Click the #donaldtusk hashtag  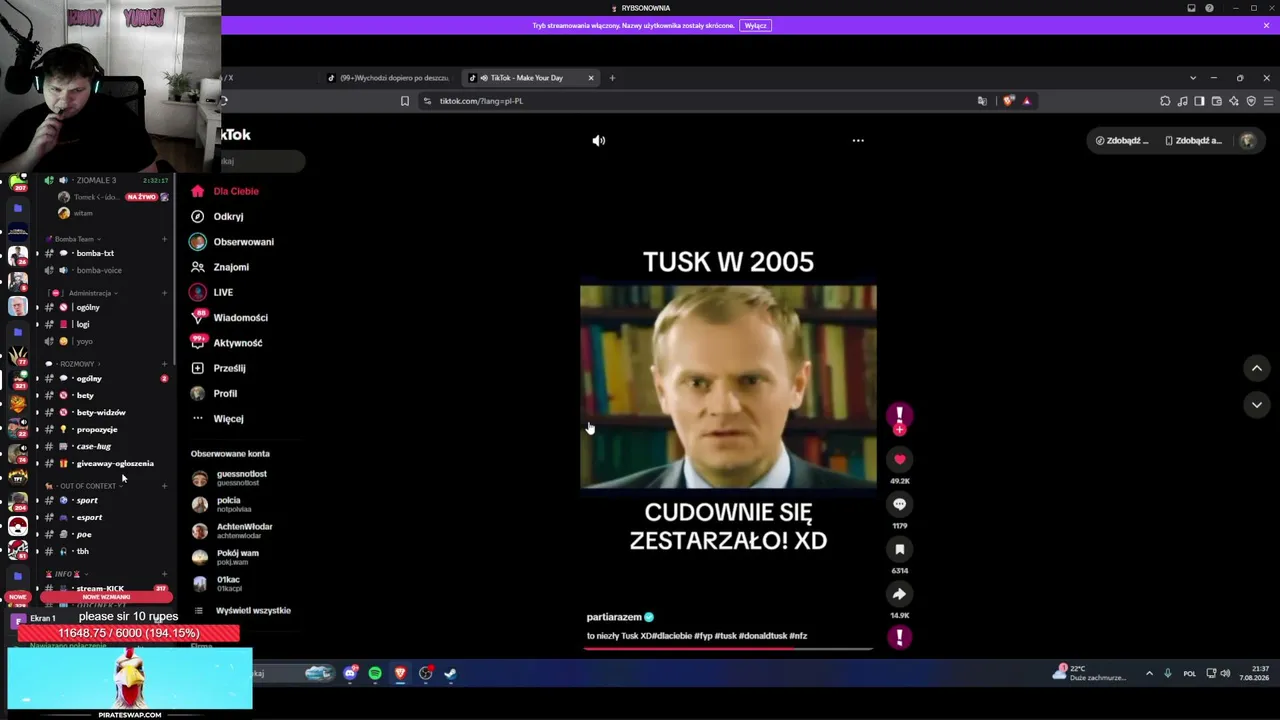pyautogui.click(x=763, y=636)
